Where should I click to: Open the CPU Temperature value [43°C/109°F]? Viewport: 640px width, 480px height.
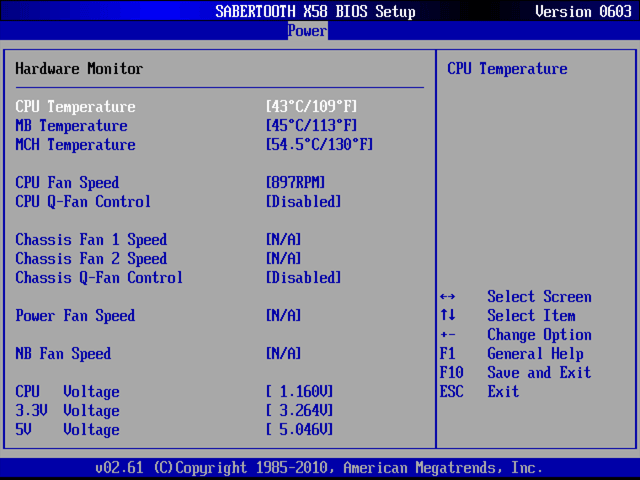311,107
